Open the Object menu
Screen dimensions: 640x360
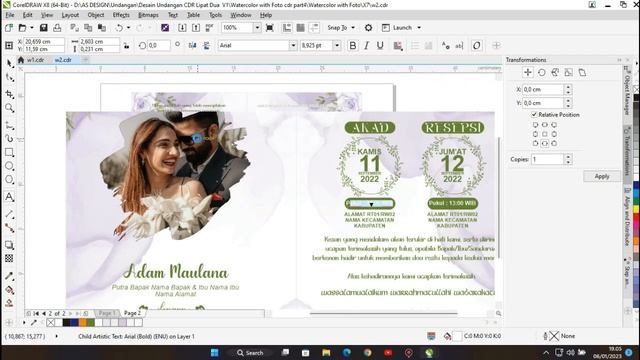pos(96,15)
